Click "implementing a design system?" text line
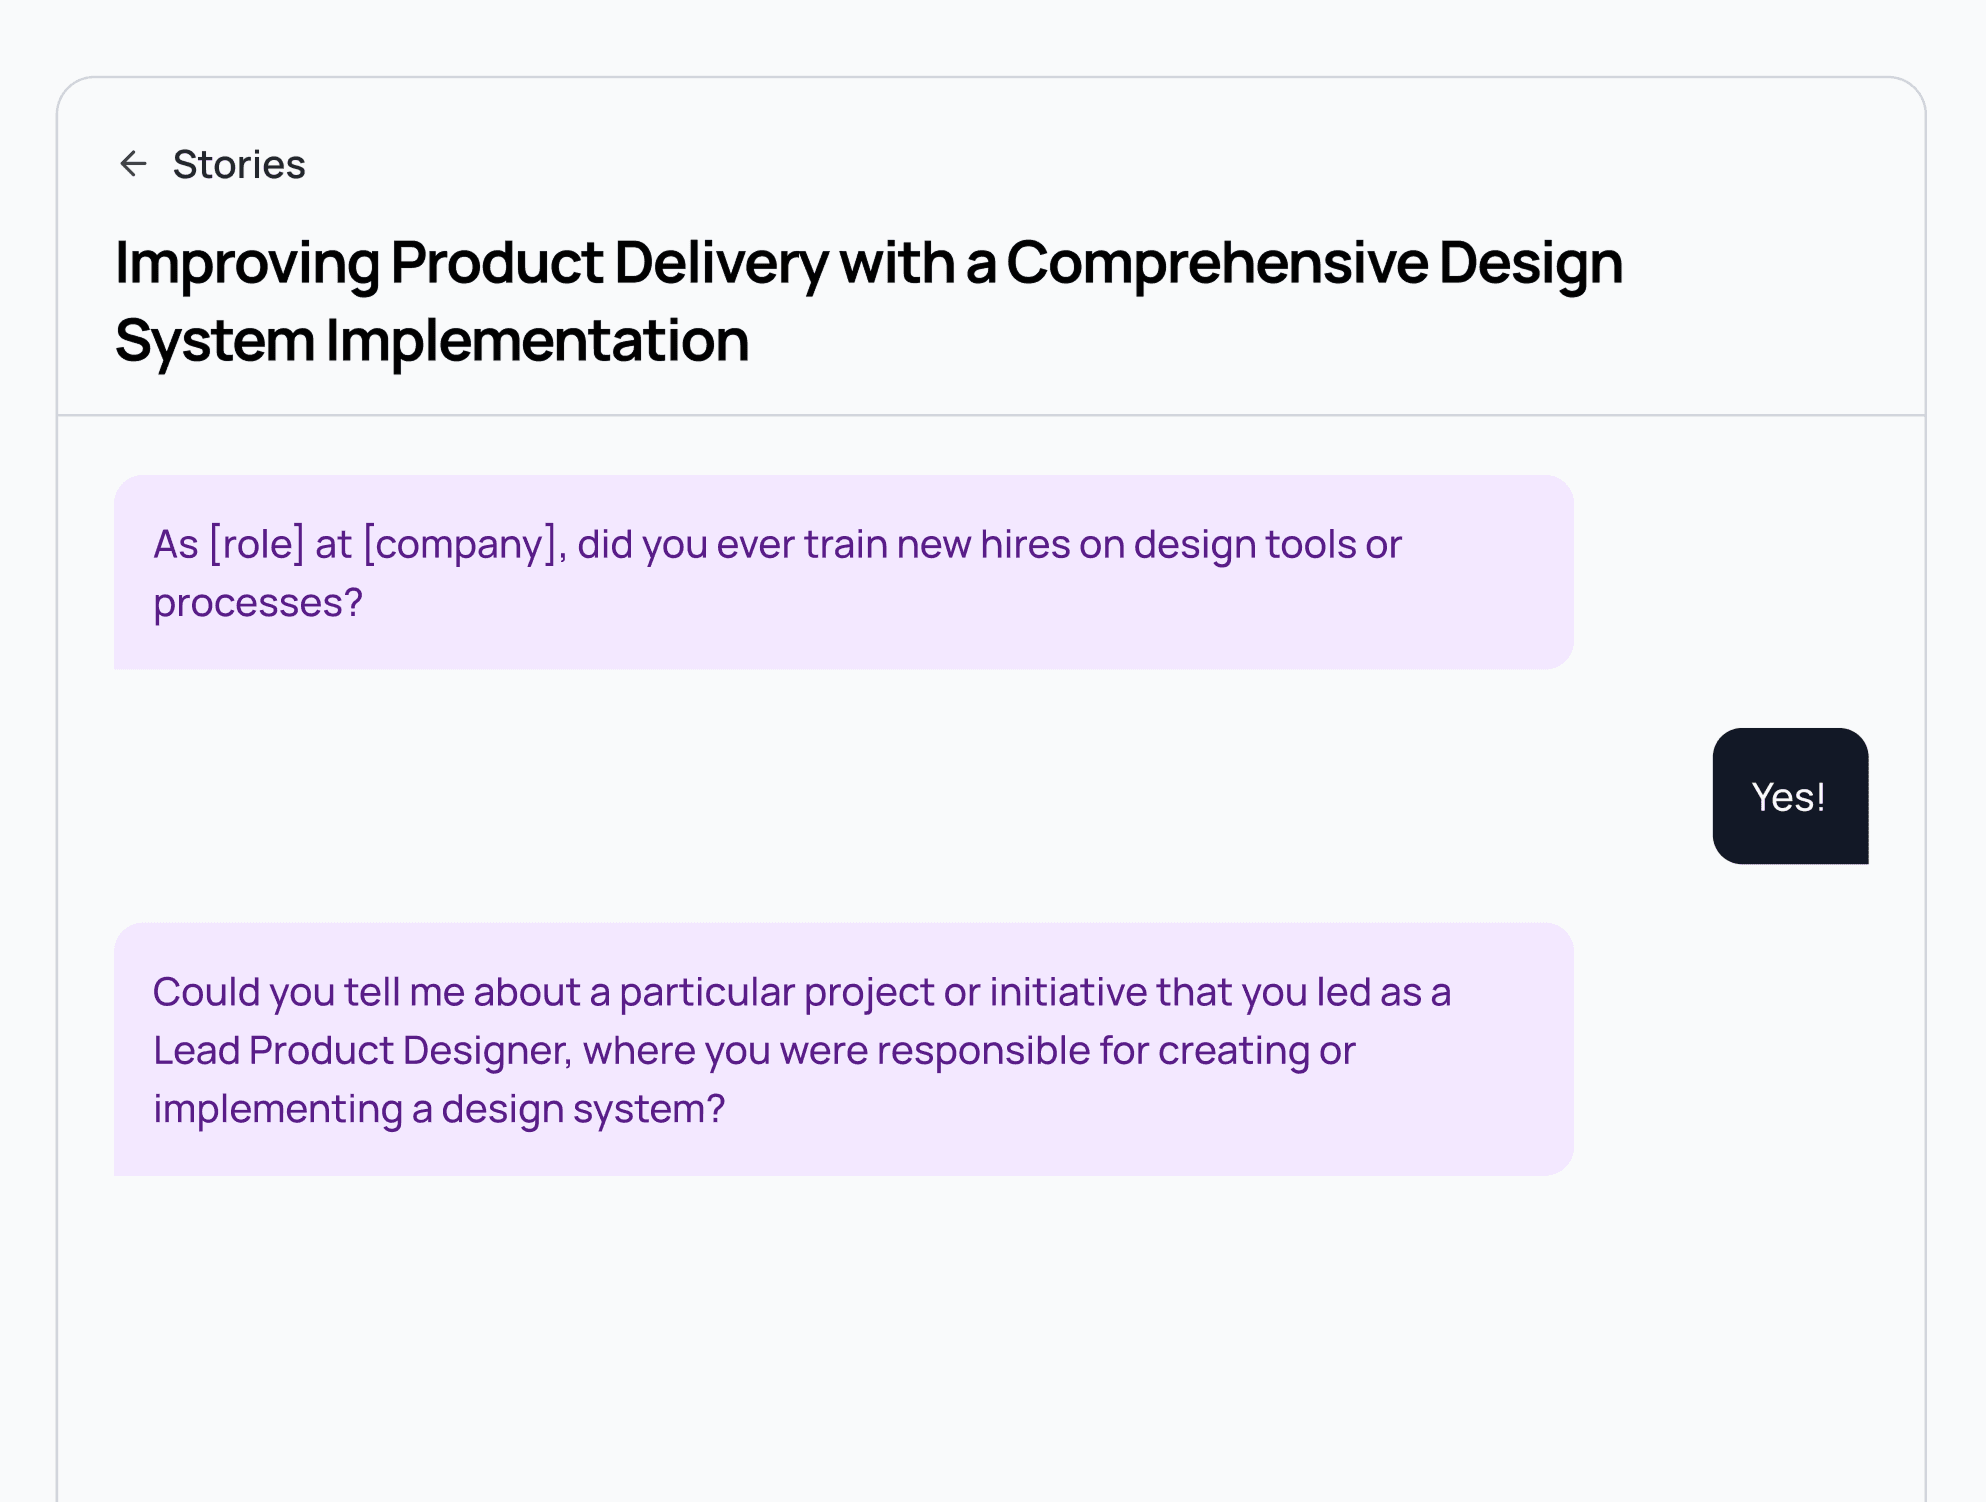Screen dimensions: 1986x1502 tap(439, 1109)
